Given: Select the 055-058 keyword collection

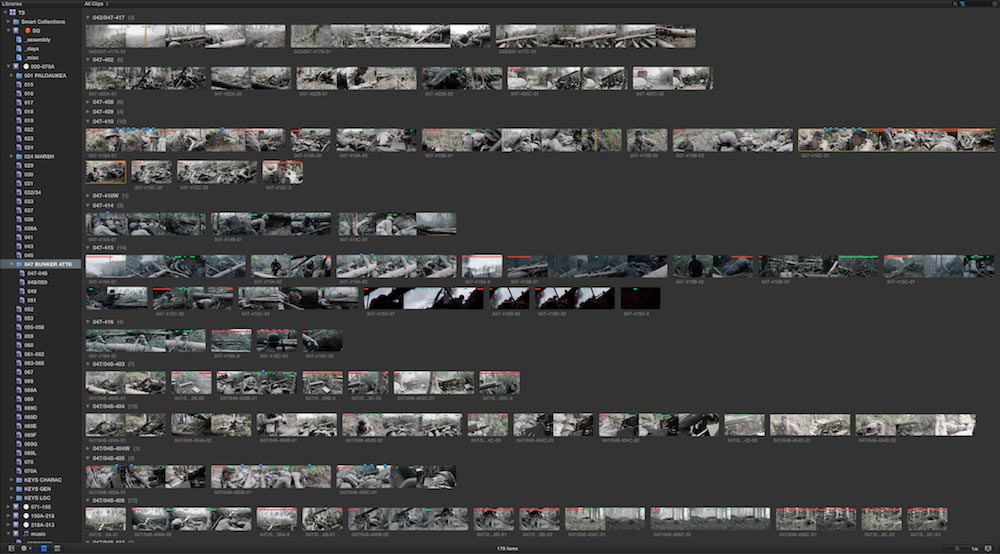Looking at the screenshot, I should click(34, 327).
